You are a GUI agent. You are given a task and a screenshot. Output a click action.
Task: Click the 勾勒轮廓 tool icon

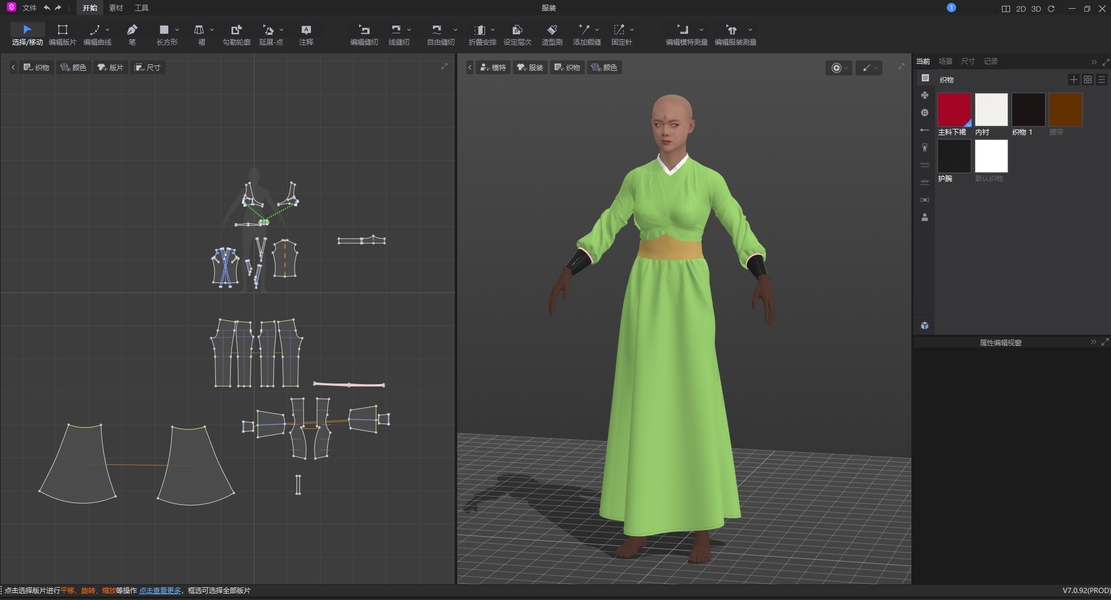click(236, 31)
